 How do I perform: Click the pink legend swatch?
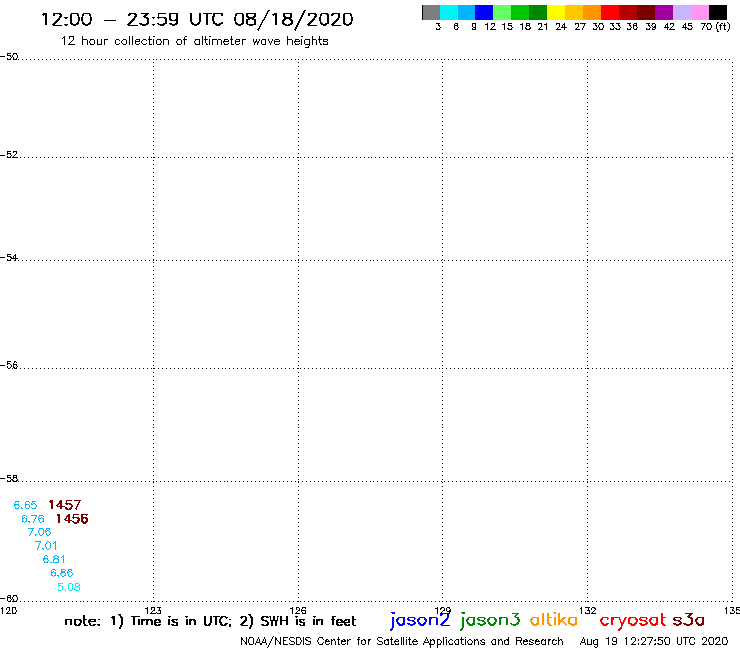(x=700, y=12)
